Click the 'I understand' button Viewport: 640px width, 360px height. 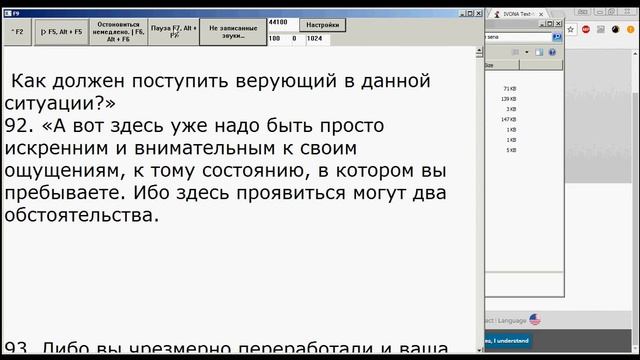pos(508,340)
